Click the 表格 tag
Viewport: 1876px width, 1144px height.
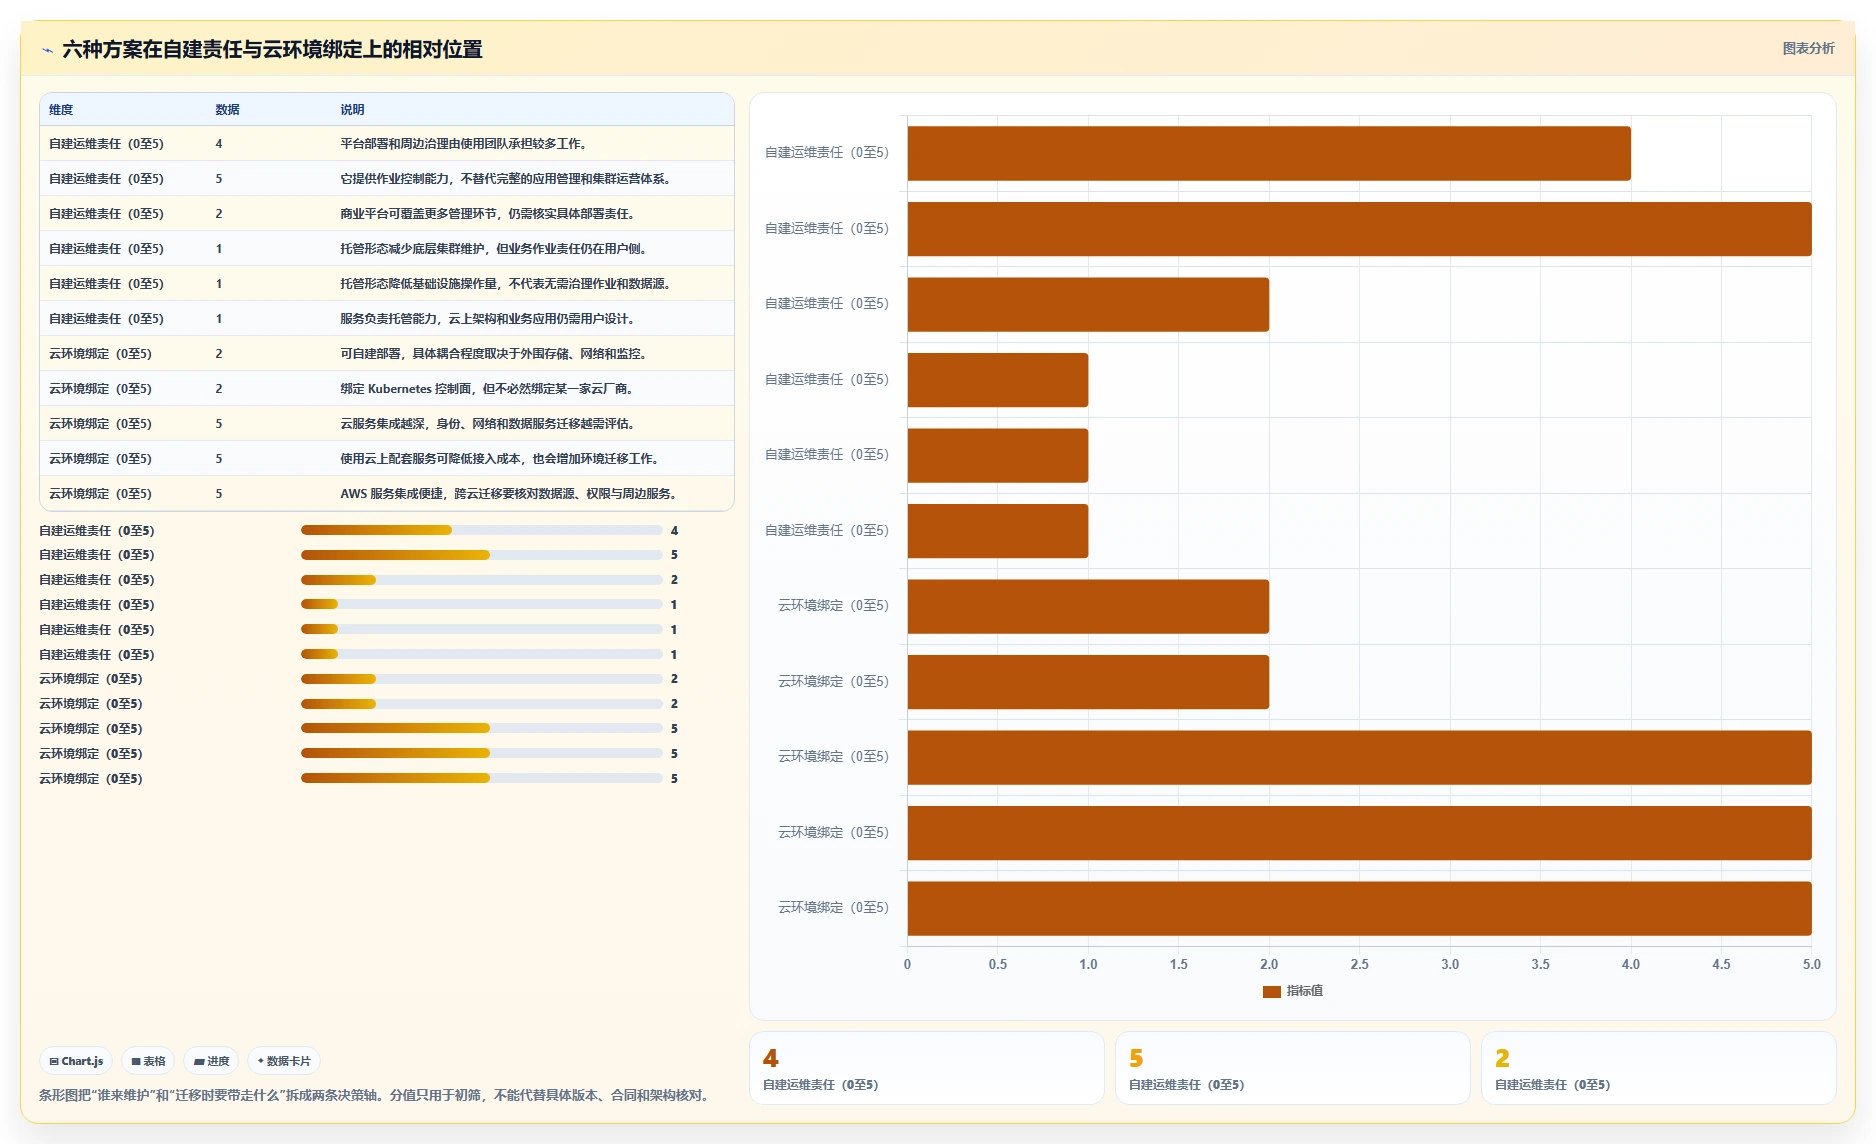pyautogui.click(x=148, y=1061)
